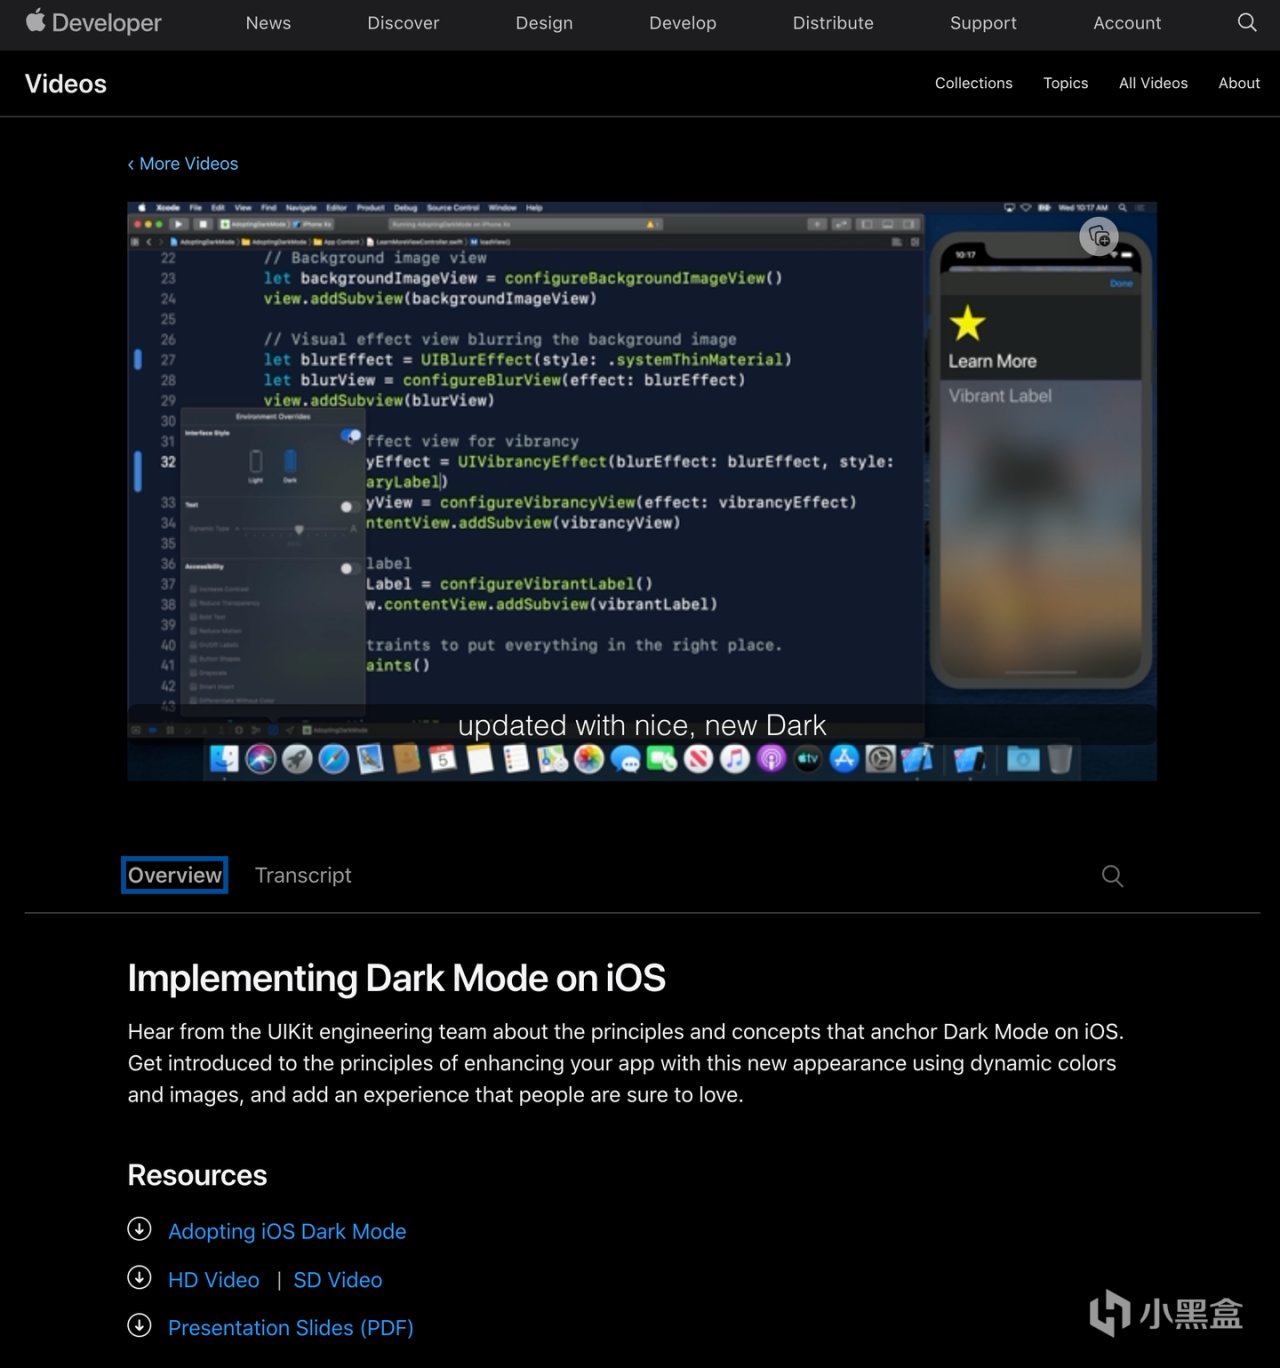Click the Apple TV icon in the Dock

click(808, 759)
